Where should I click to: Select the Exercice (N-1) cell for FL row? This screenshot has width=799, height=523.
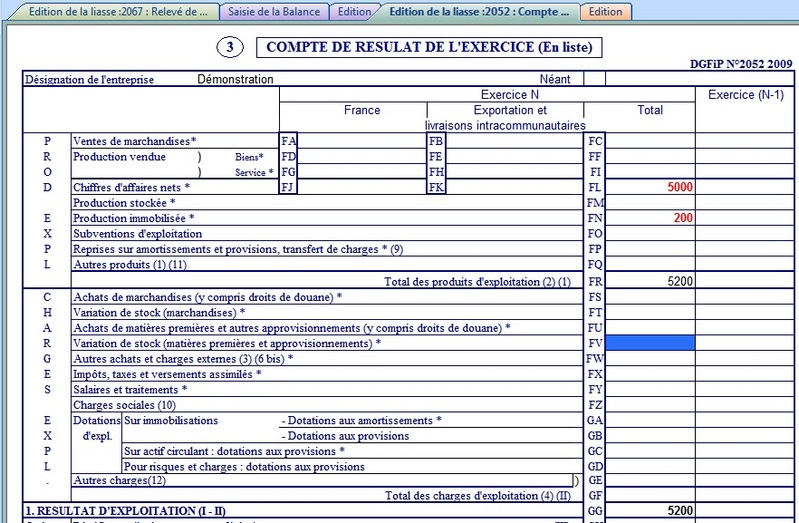(744, 187)
